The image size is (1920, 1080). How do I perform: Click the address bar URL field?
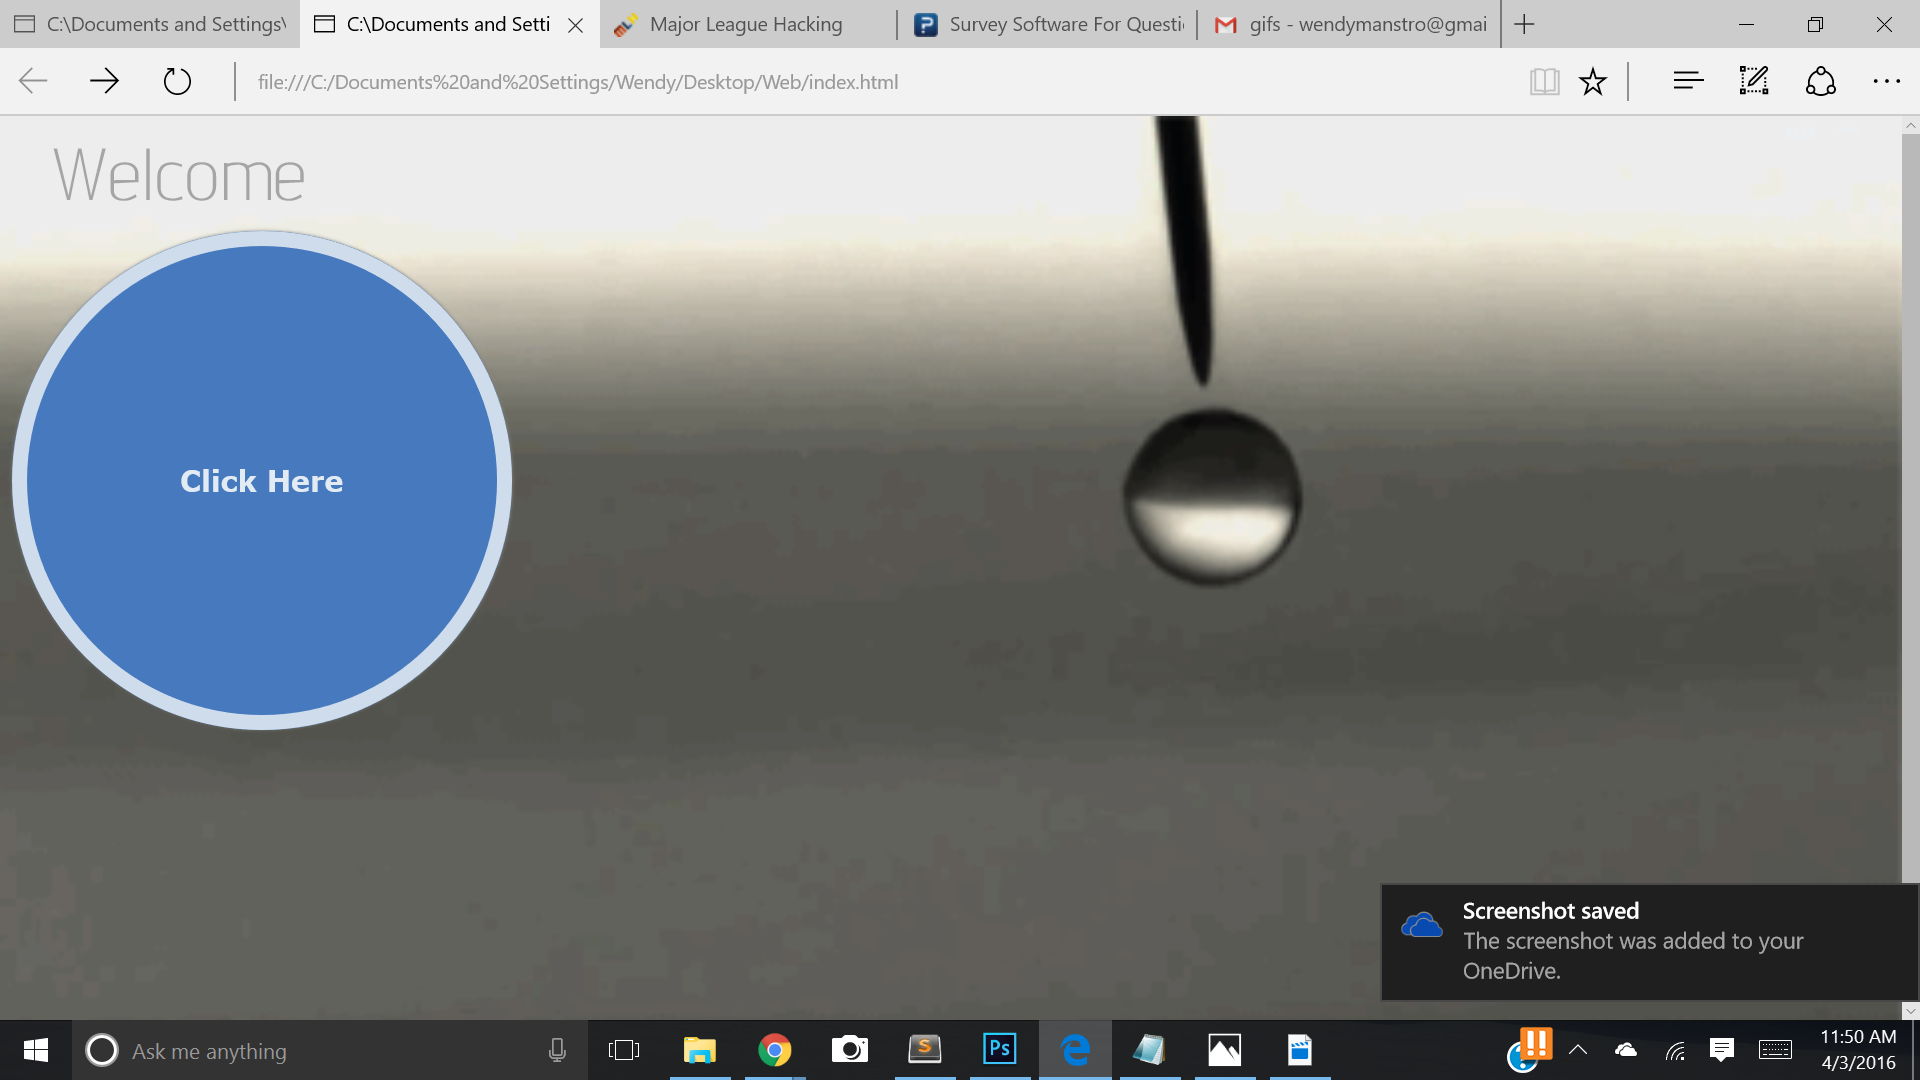click(x=578, y=82)
